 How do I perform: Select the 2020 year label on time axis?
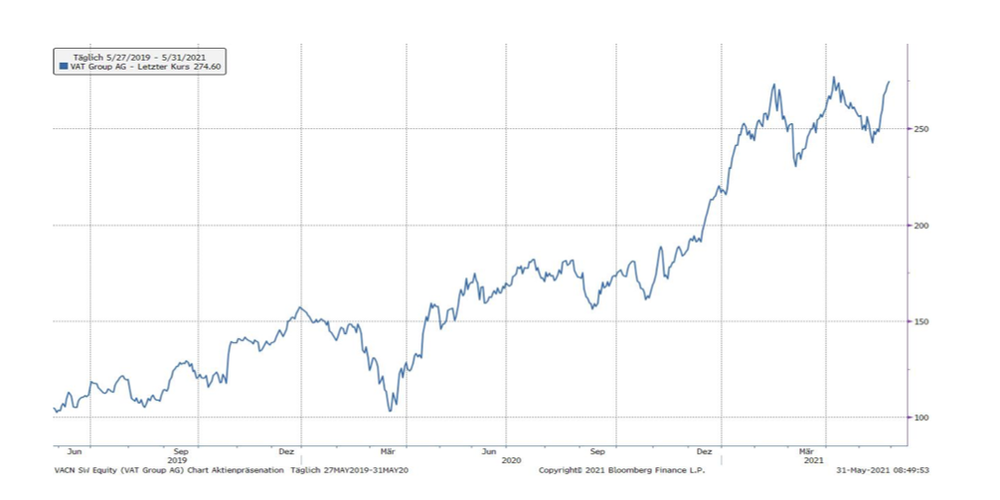pyautogui.click(x=510, y=459)
